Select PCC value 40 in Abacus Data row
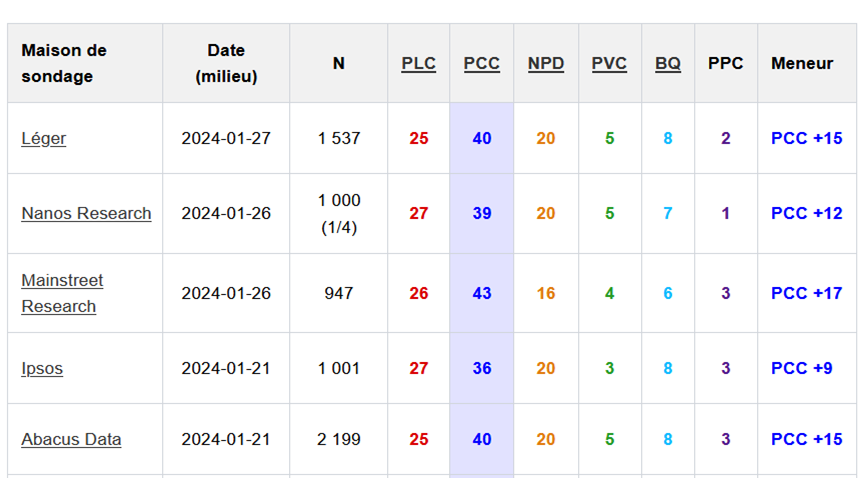This screenshot has height=478, width=864. click(482, 439)
